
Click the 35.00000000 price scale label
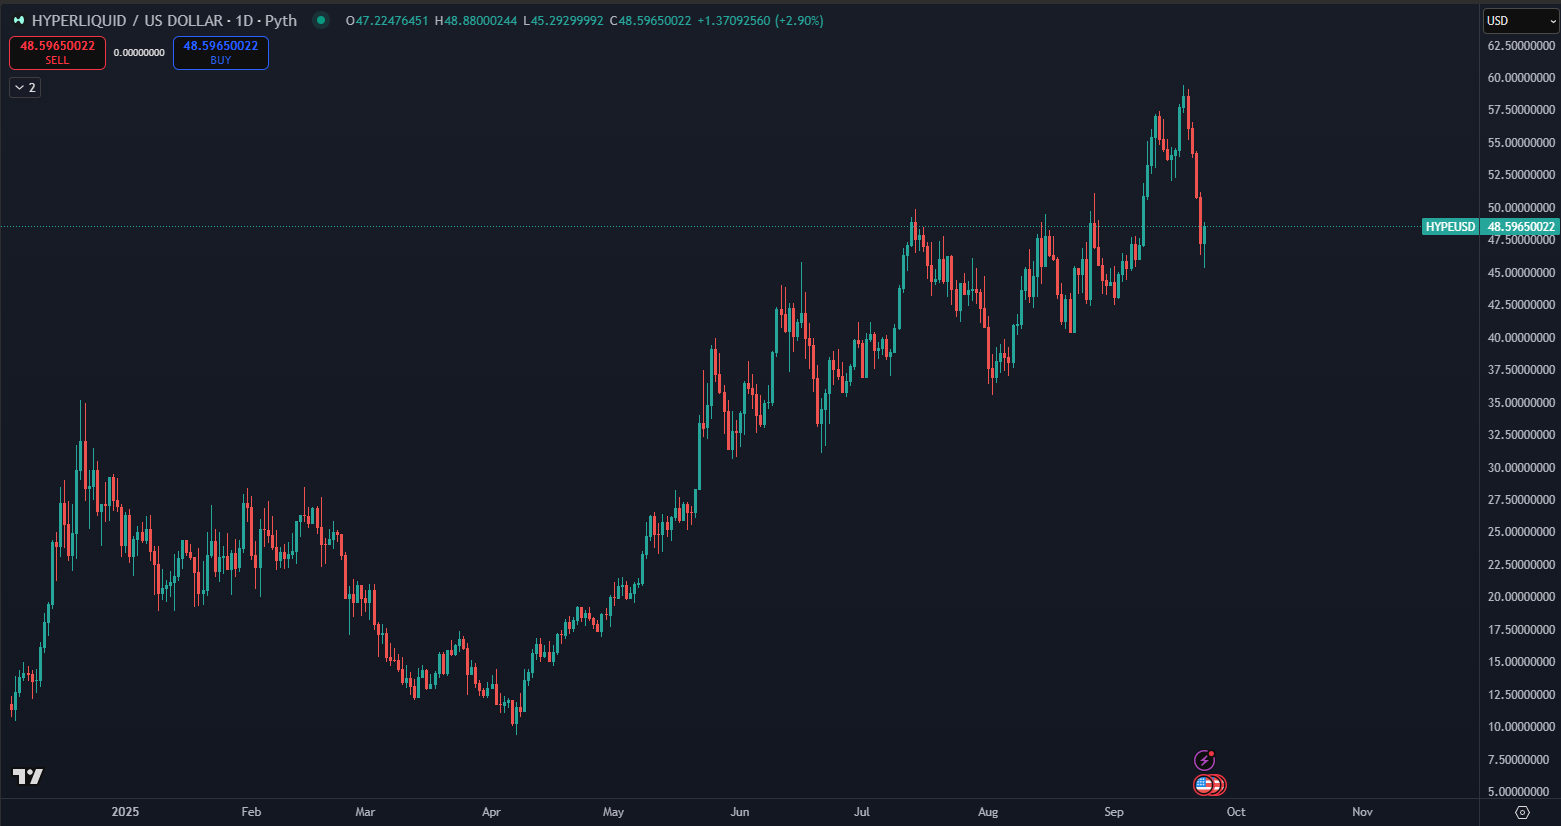point(1521,403)
